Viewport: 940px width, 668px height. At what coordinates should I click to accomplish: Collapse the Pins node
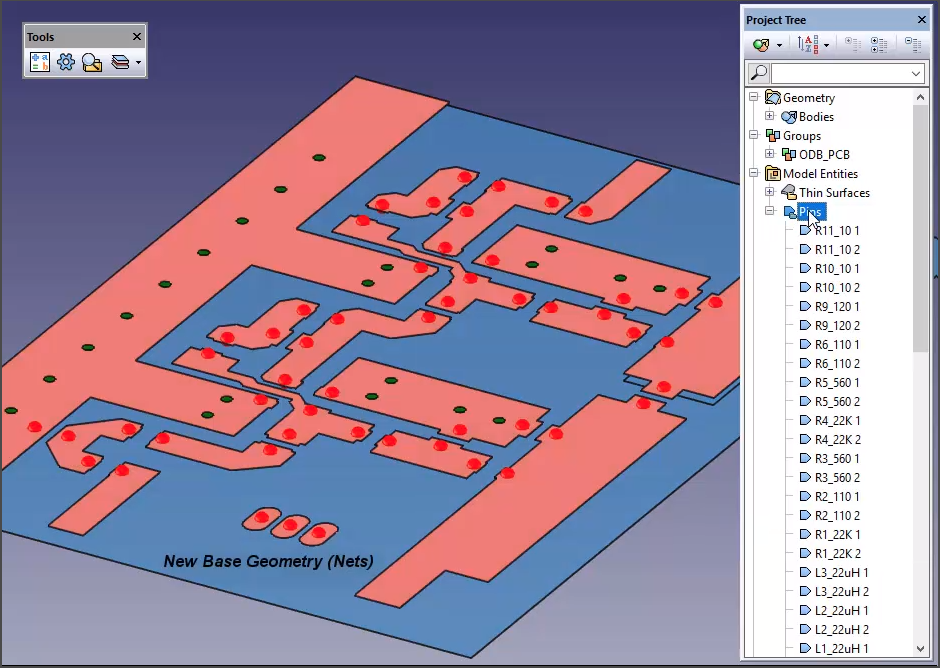click(770, 212)
